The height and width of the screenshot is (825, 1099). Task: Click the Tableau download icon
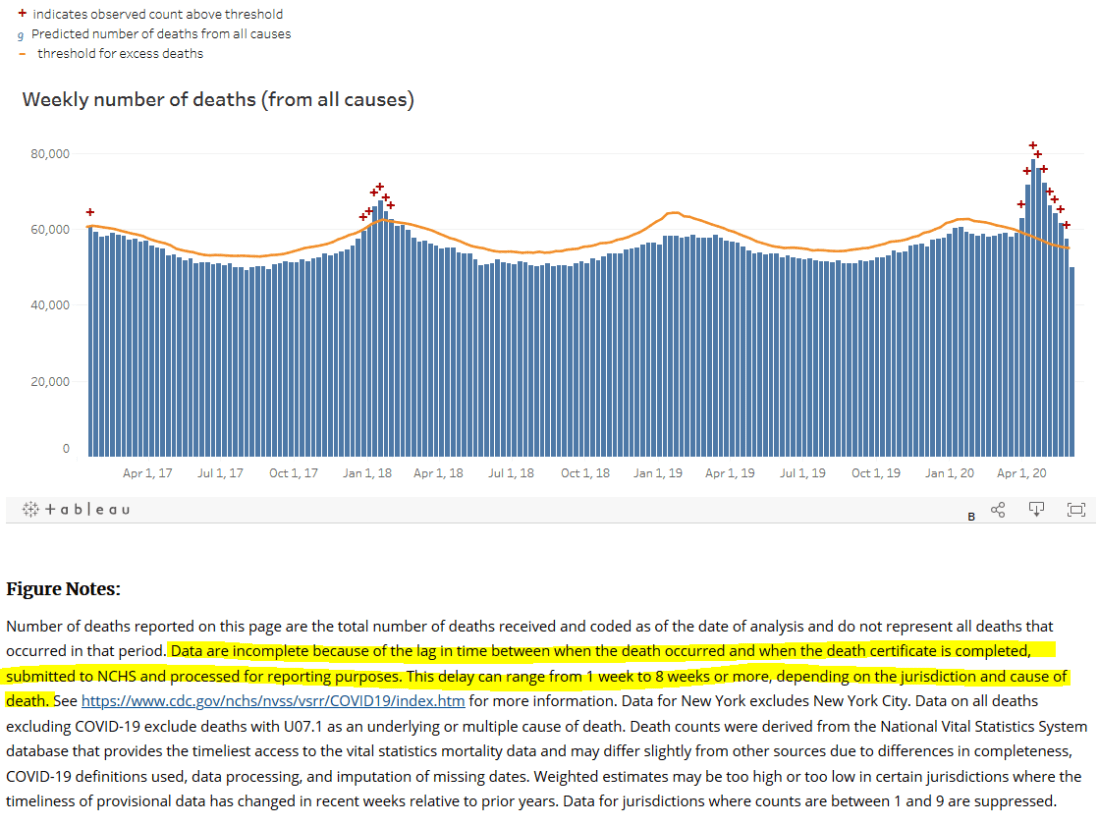coord(1037,509)
